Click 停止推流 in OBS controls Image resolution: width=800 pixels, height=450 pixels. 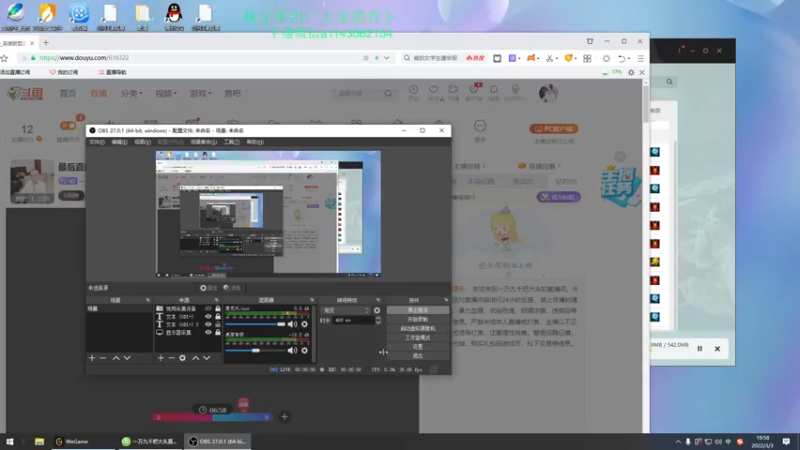point(418,310)
